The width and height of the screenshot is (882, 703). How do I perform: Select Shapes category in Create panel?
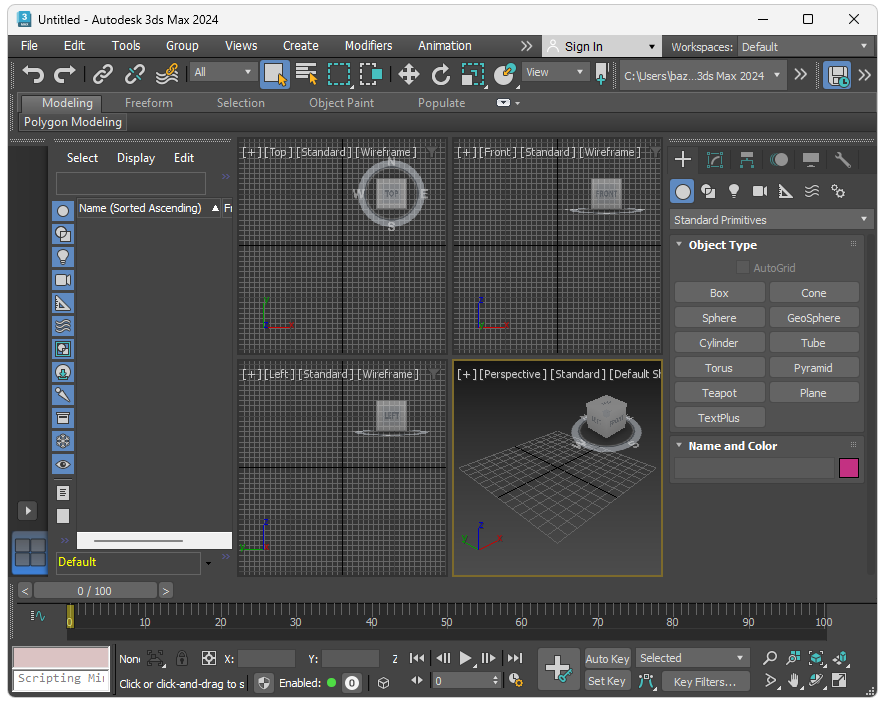(708, 192)
